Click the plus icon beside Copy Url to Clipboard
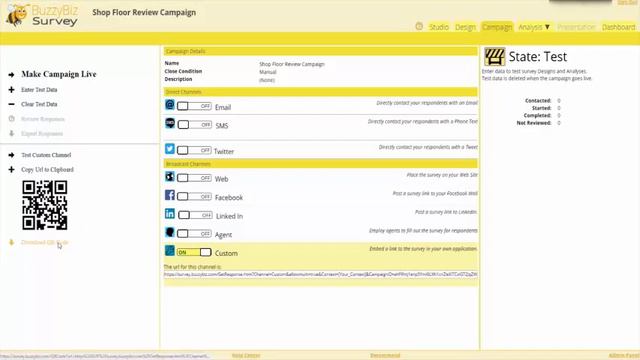This screenshot has width=640, height=360. pos(11,169)
